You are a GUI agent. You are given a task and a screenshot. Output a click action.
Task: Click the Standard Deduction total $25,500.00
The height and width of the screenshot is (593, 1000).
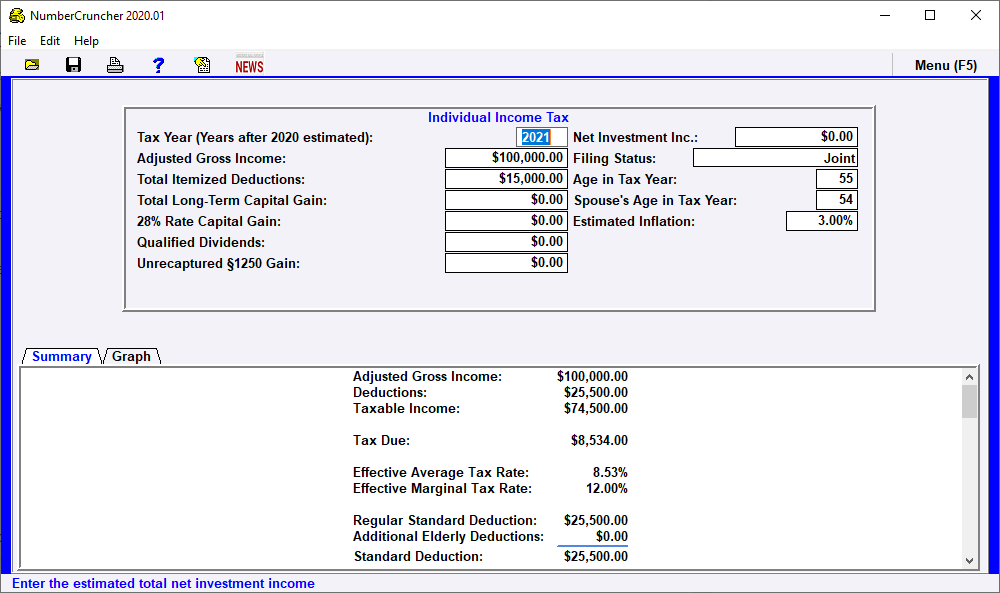(x=596, y=557)
